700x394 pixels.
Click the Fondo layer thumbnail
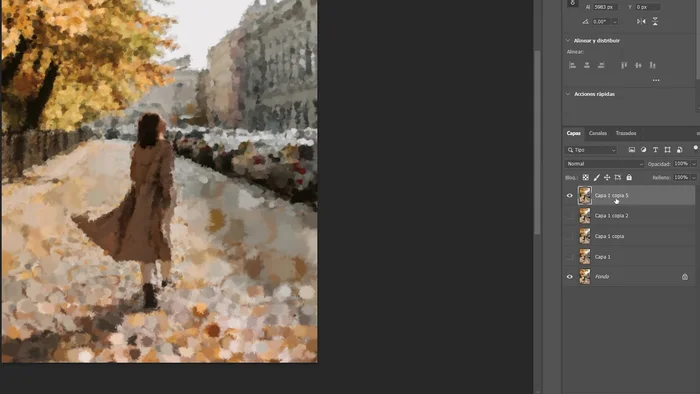(x=585, y=277)
